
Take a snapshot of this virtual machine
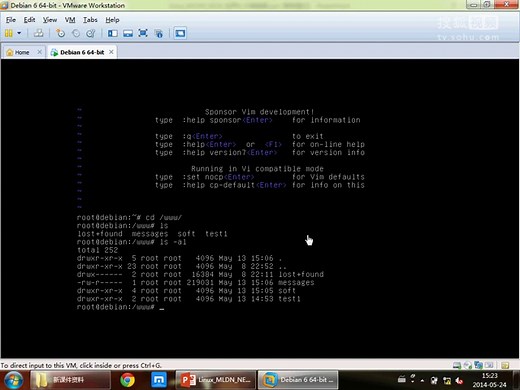click(x=60, y=33)
